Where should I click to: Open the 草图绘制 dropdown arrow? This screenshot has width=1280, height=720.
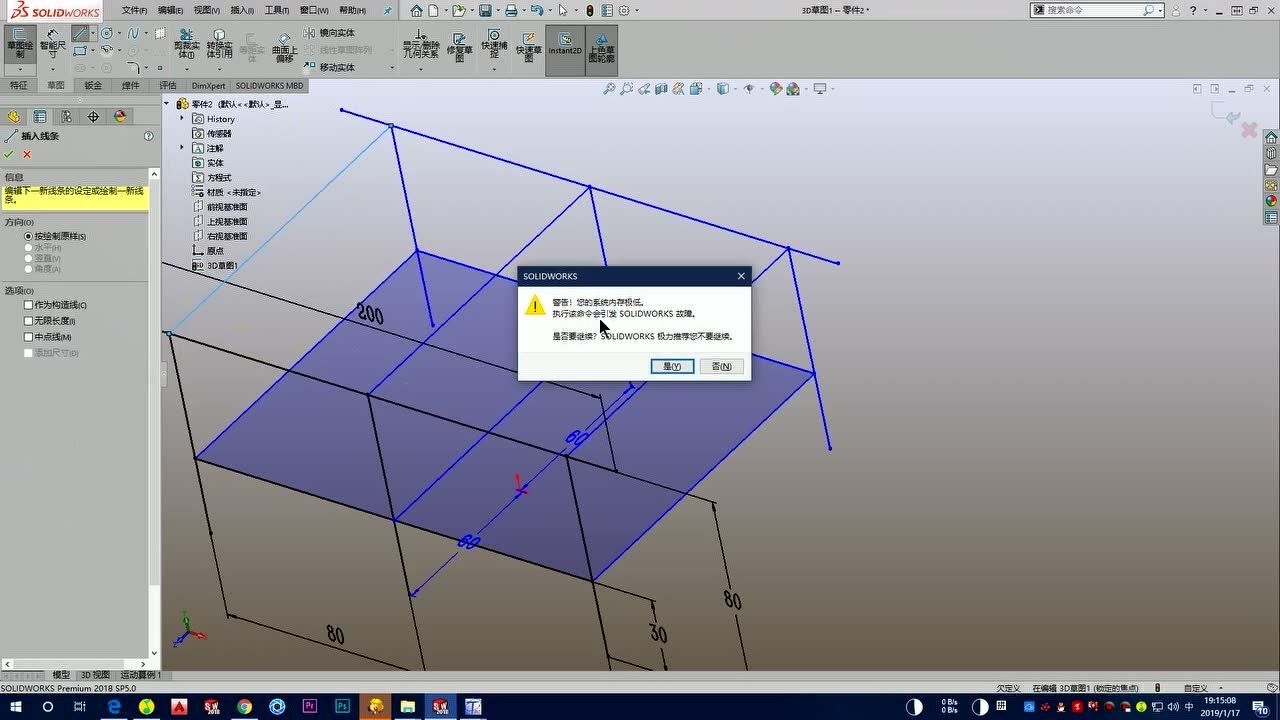point(20,69)
